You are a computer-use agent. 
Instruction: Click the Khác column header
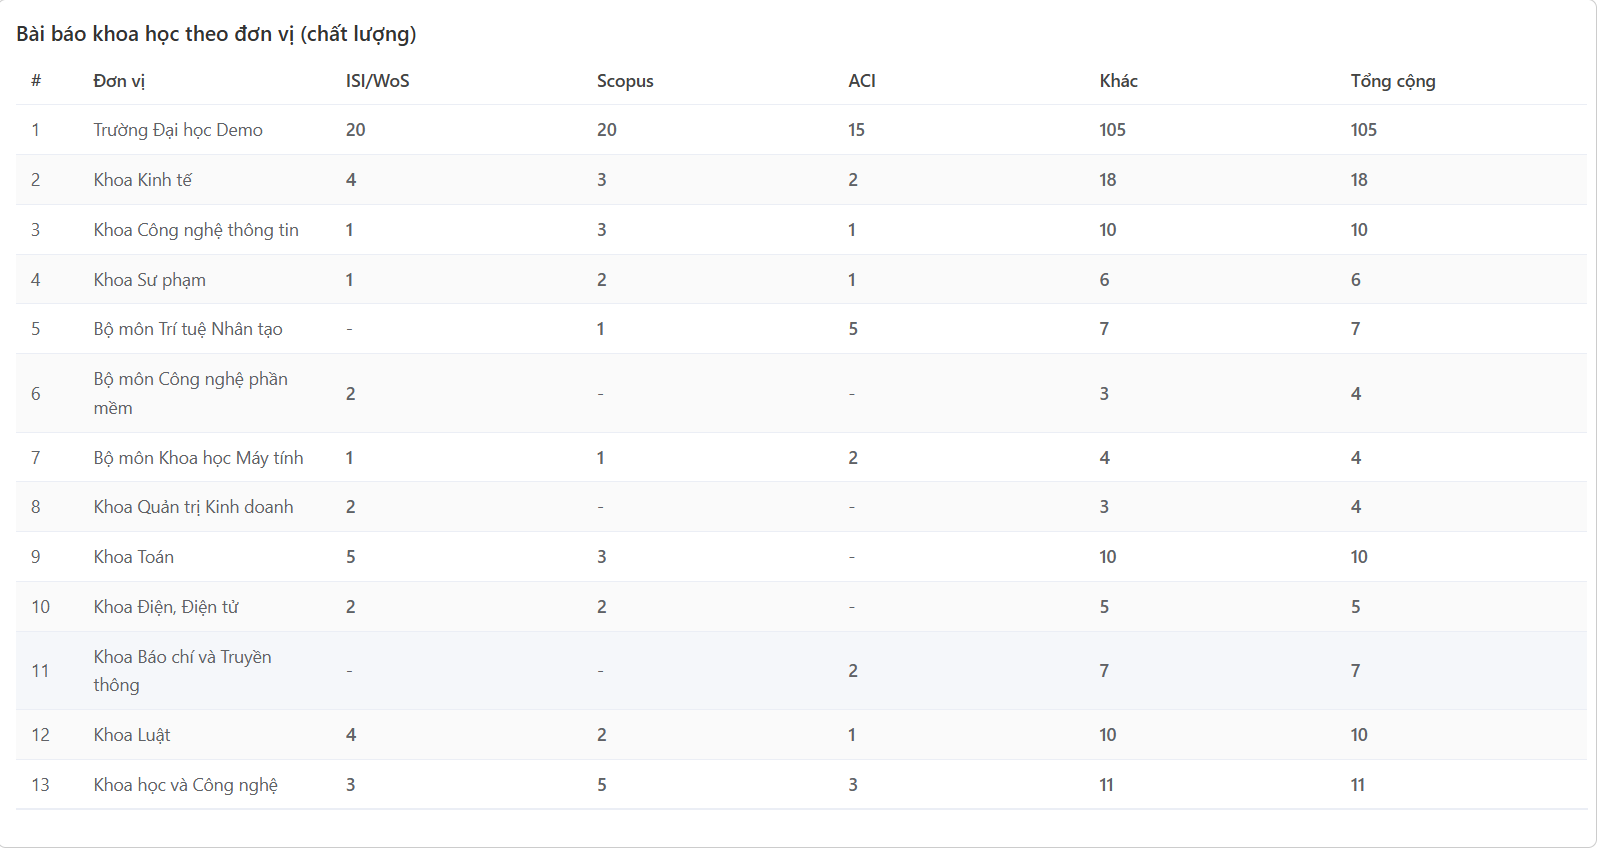click(x=1118, y=81)
